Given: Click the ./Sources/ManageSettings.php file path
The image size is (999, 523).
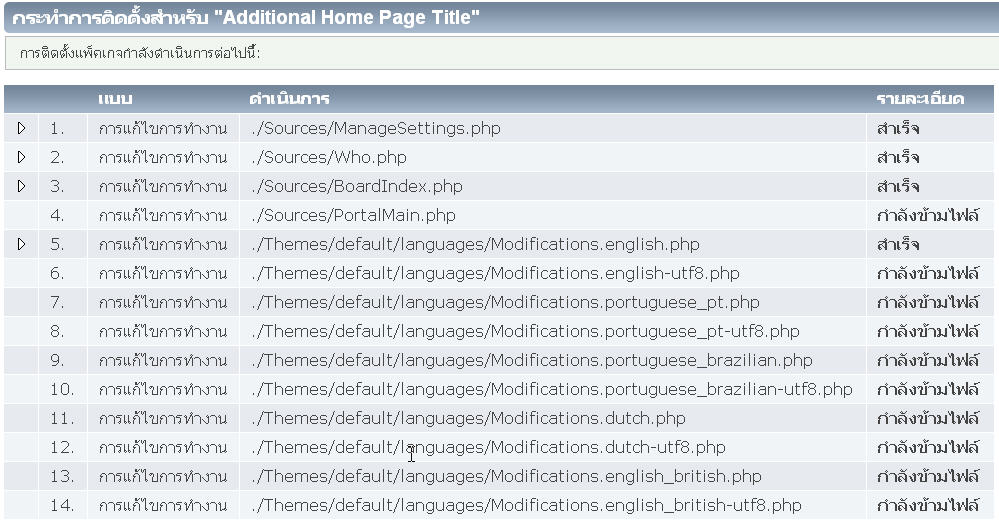Looking at the screenshot, I should (376, 128).
